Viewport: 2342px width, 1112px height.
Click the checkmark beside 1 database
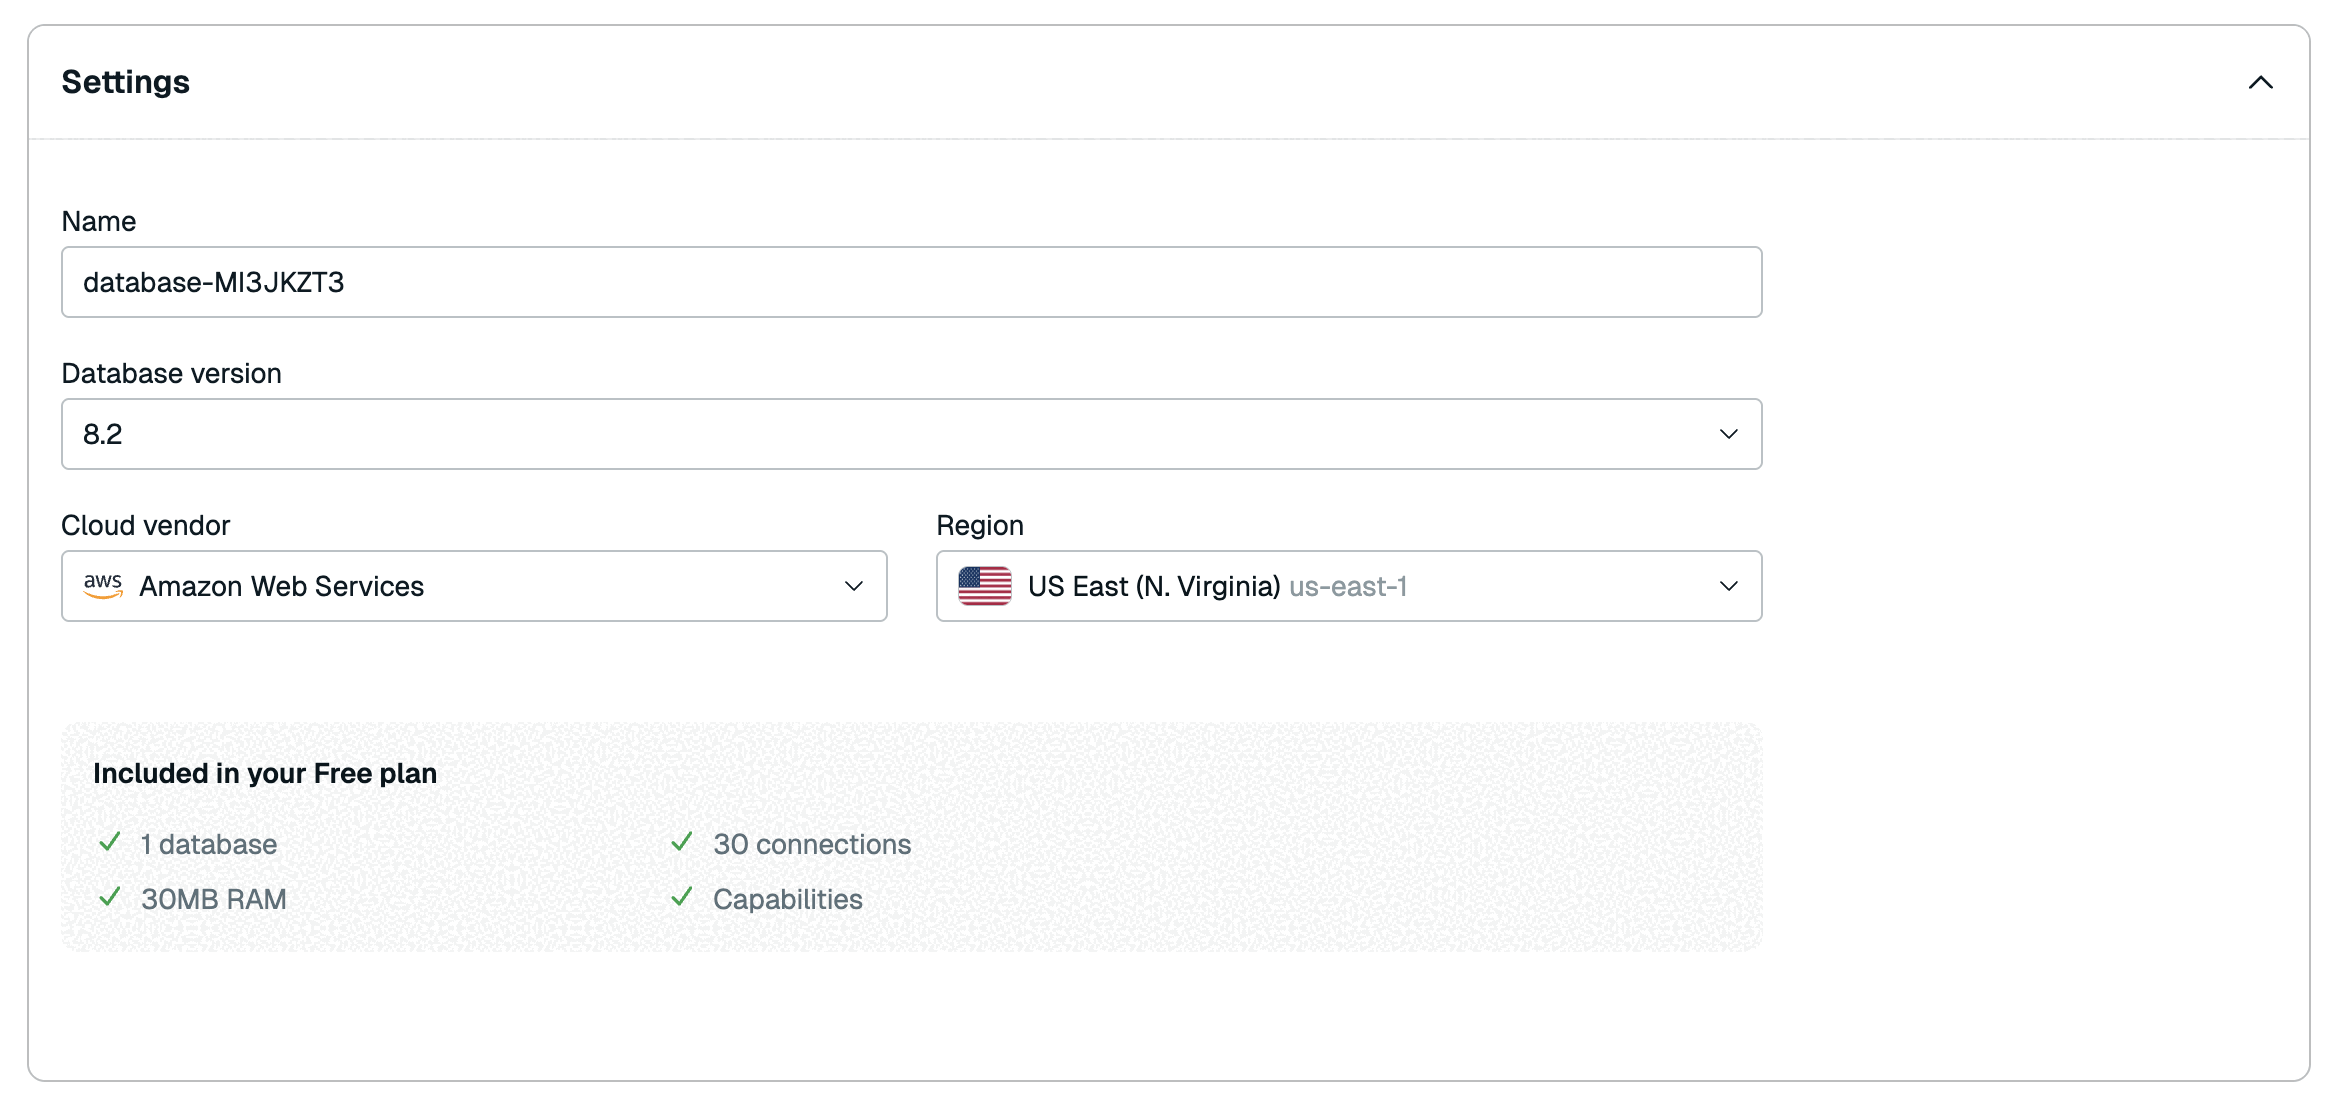point(110,843)
